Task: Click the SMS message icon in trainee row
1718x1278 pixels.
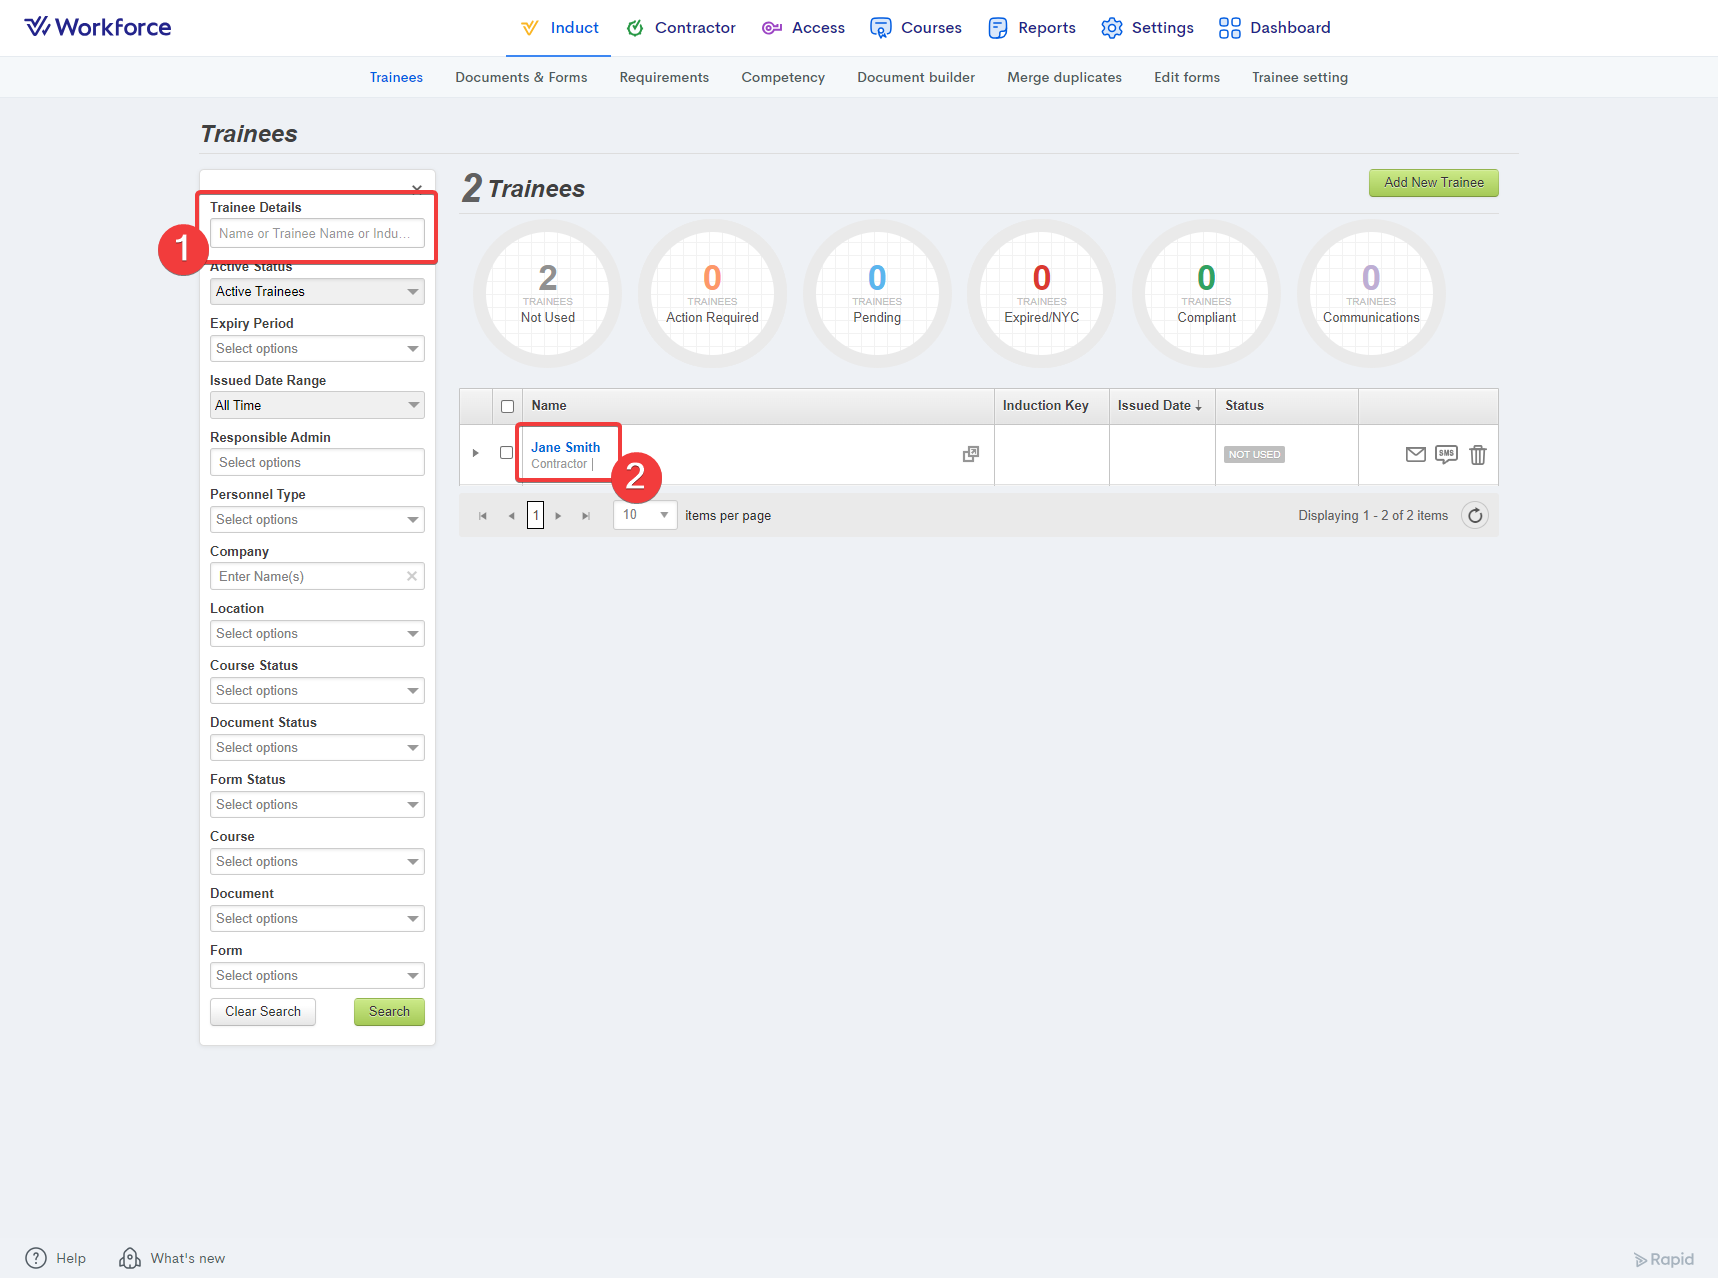Action: [x=1446, y=455]
